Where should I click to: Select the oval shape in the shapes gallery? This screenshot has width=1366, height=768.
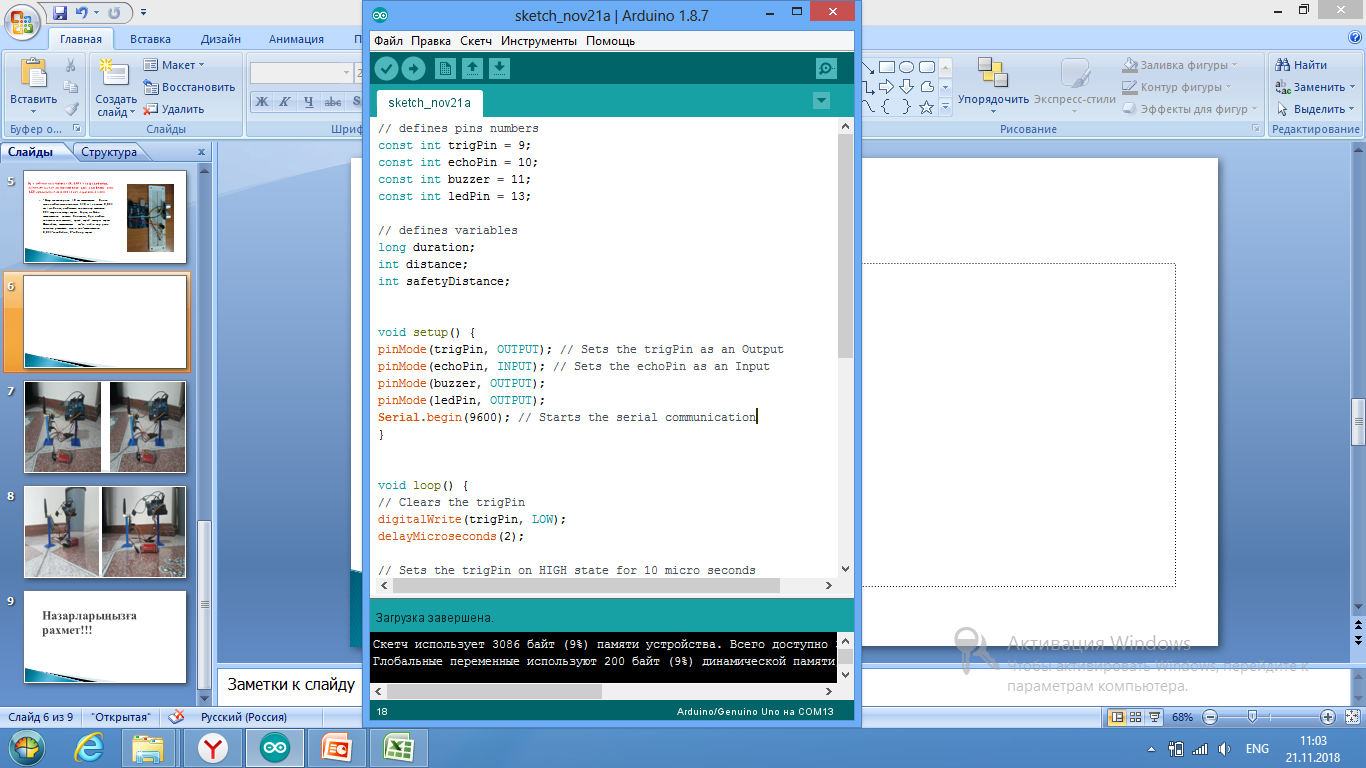tap(906, 67)
